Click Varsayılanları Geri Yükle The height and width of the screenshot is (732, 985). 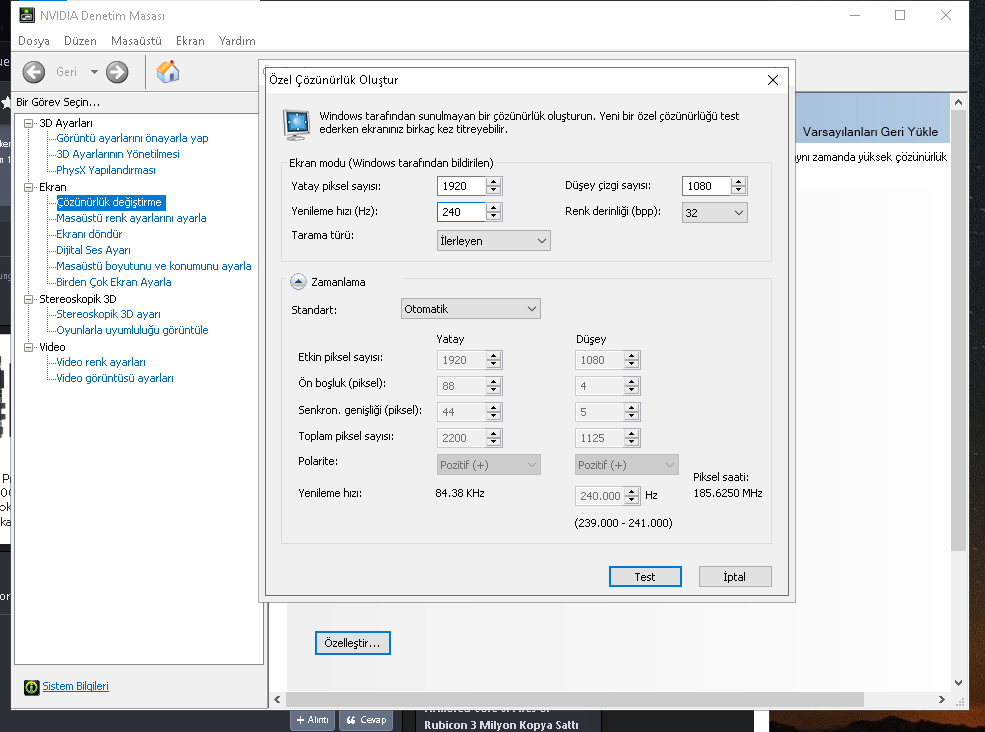(870, 132)
